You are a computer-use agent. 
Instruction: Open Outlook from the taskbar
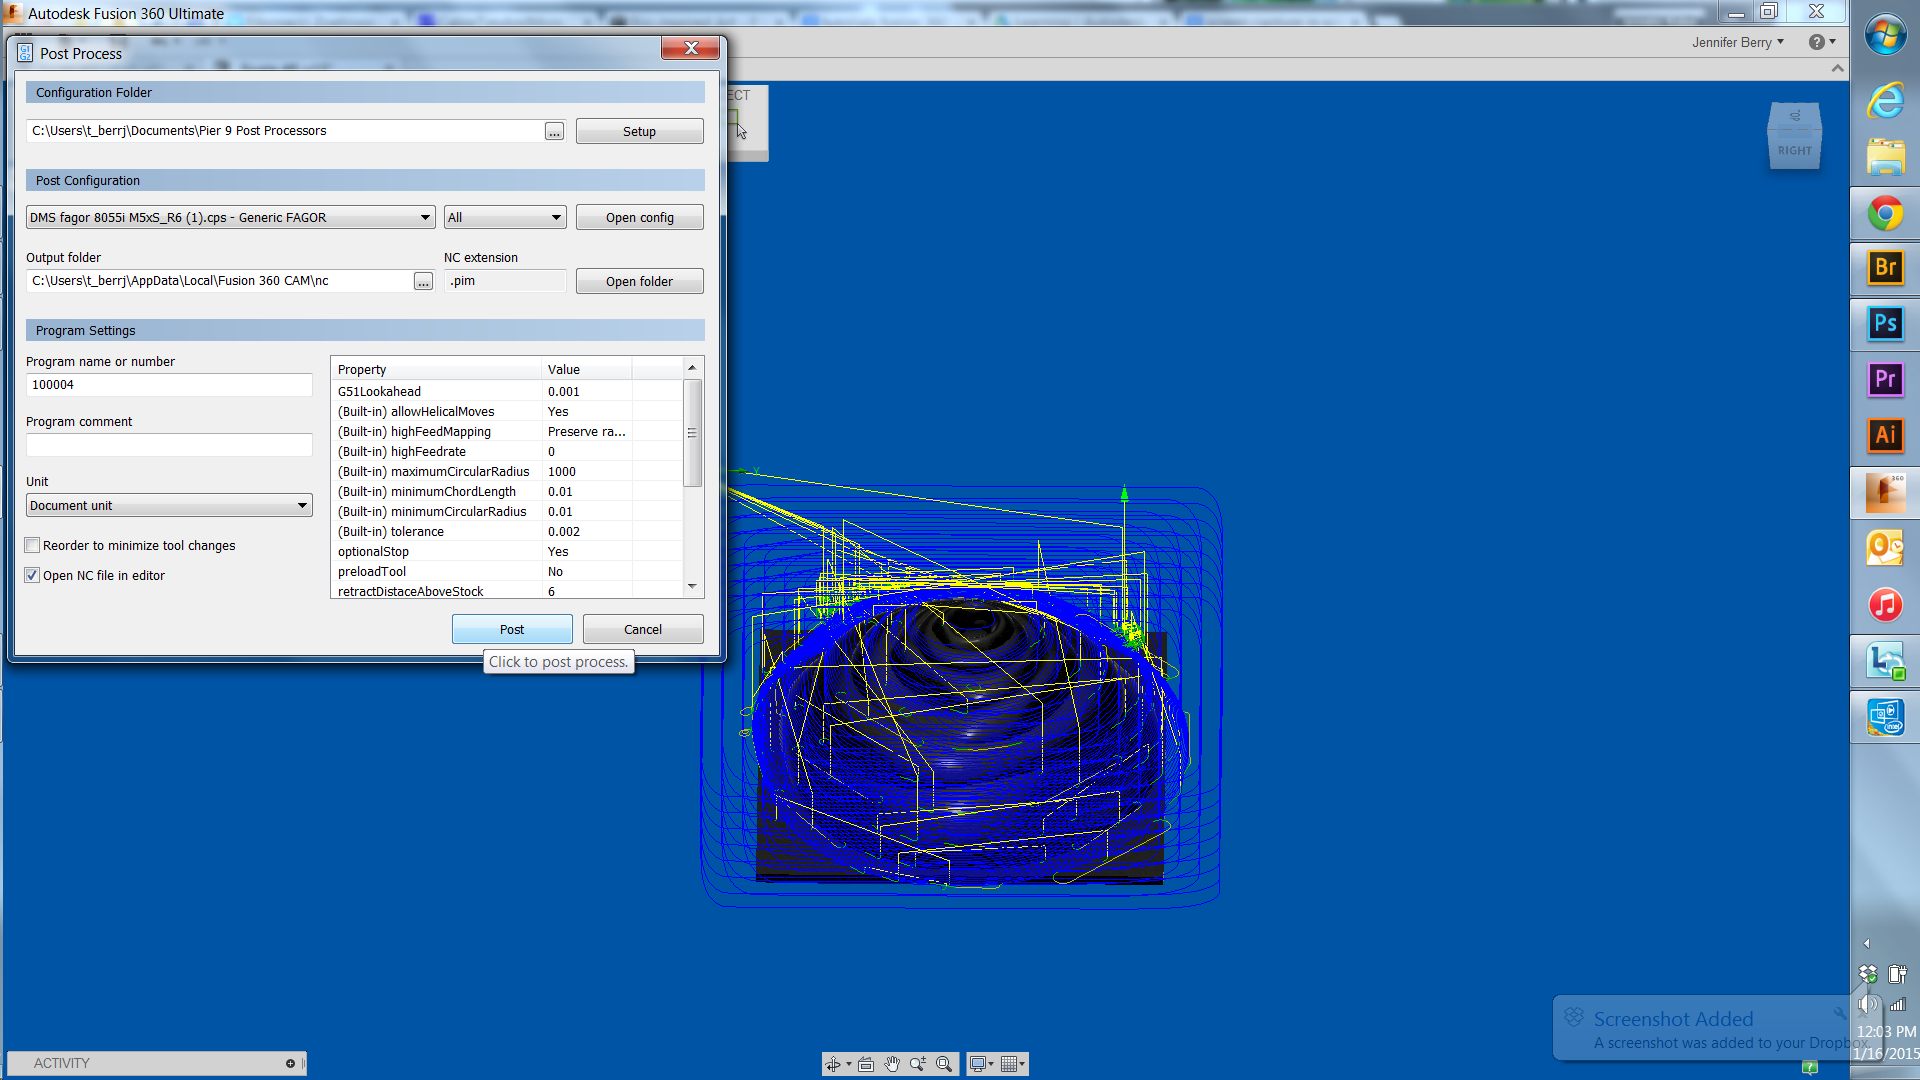(x=1885, y=548)
